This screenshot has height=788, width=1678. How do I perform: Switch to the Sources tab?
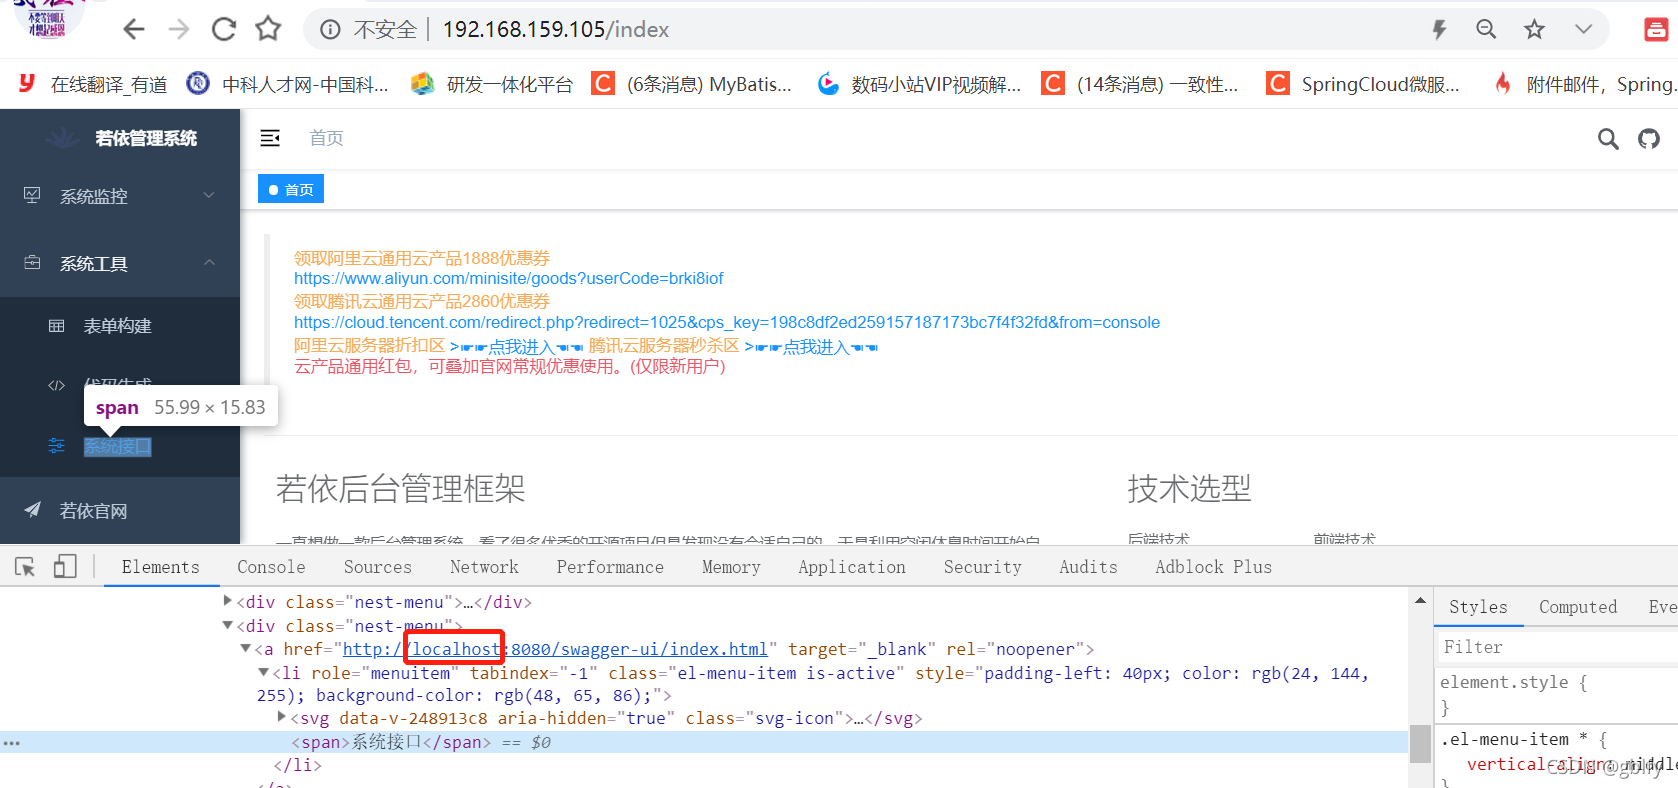(377, 567)
